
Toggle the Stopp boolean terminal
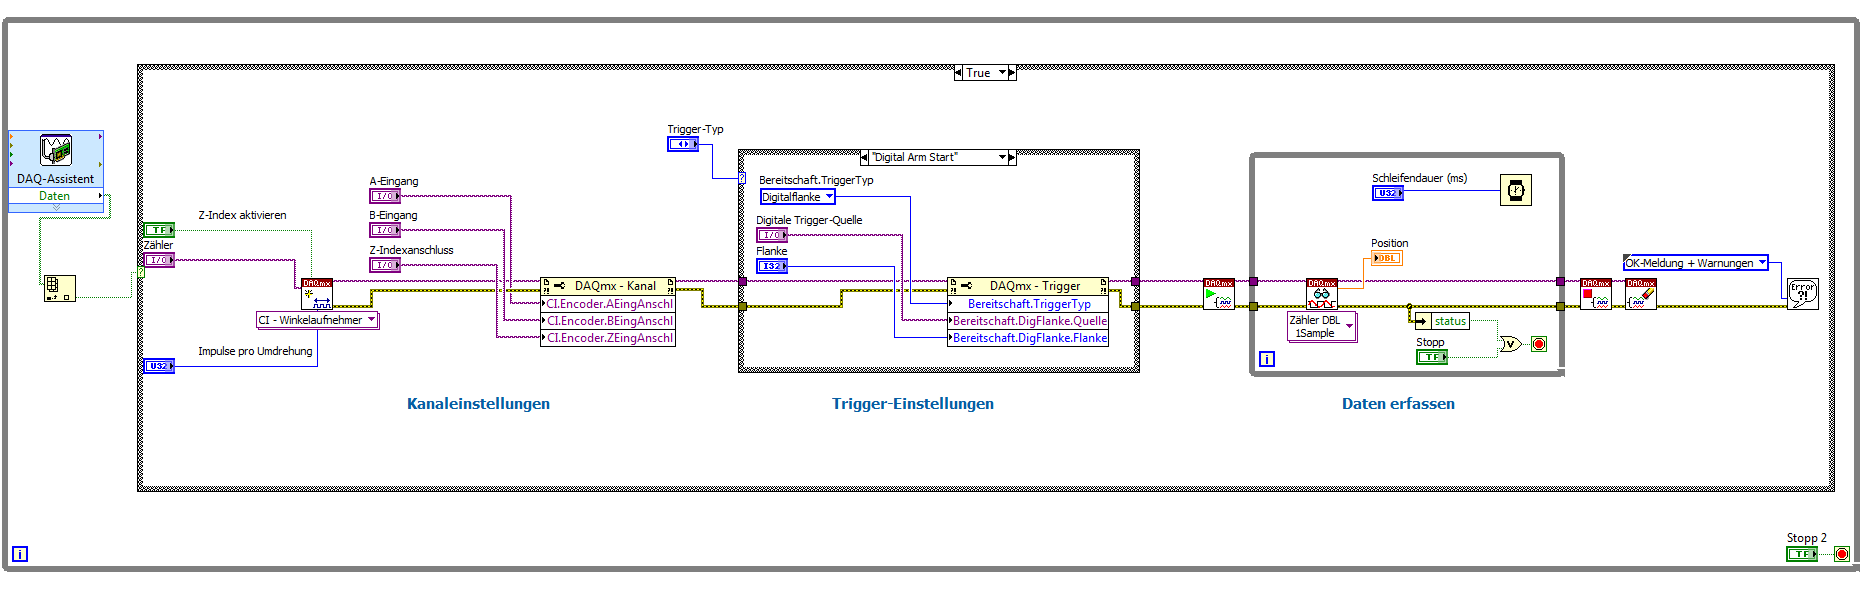tap(1432, 357)
